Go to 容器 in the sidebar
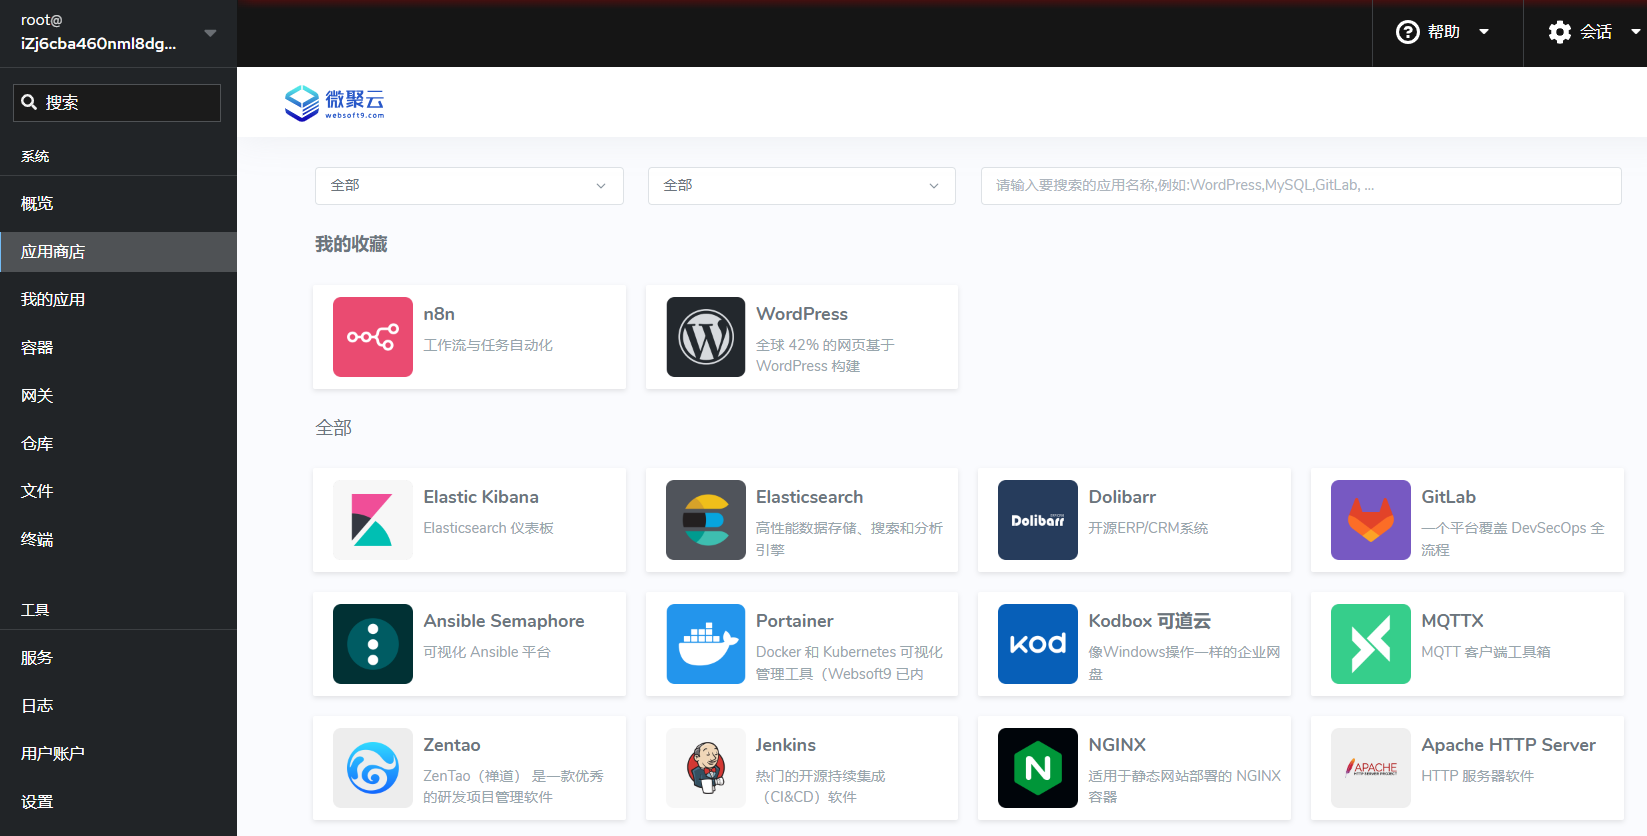The image size is (1647, 836). pos(37,348)
